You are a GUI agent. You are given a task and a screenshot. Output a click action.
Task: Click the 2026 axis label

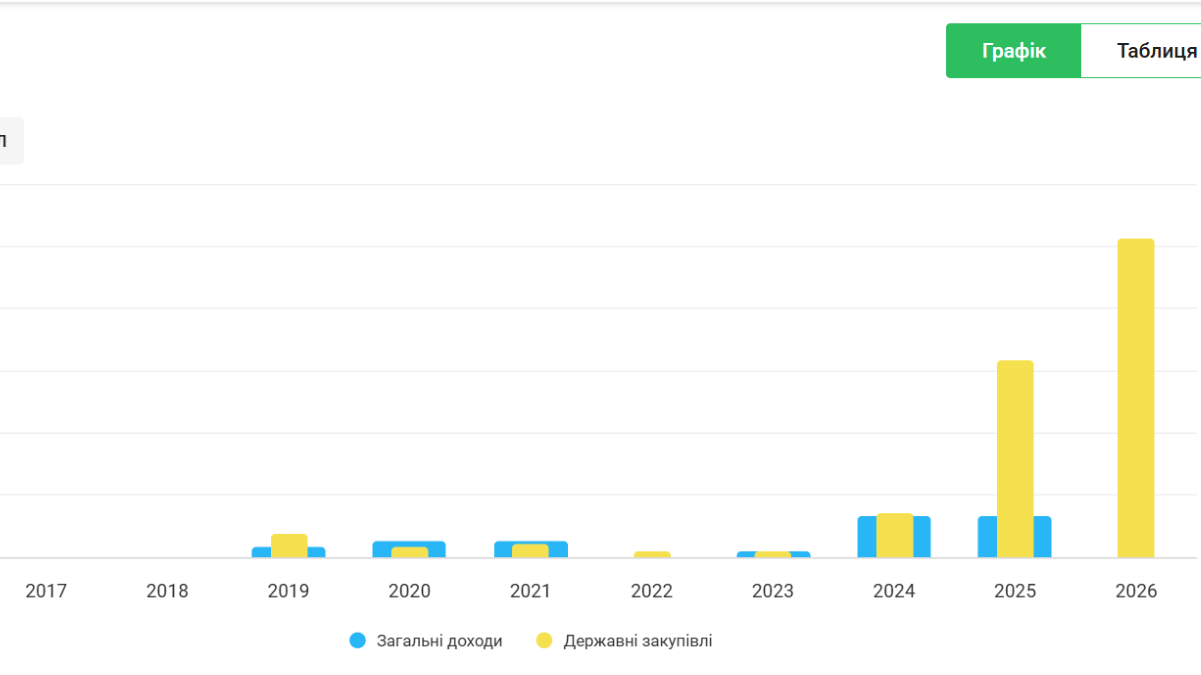tap(1136, 591)
